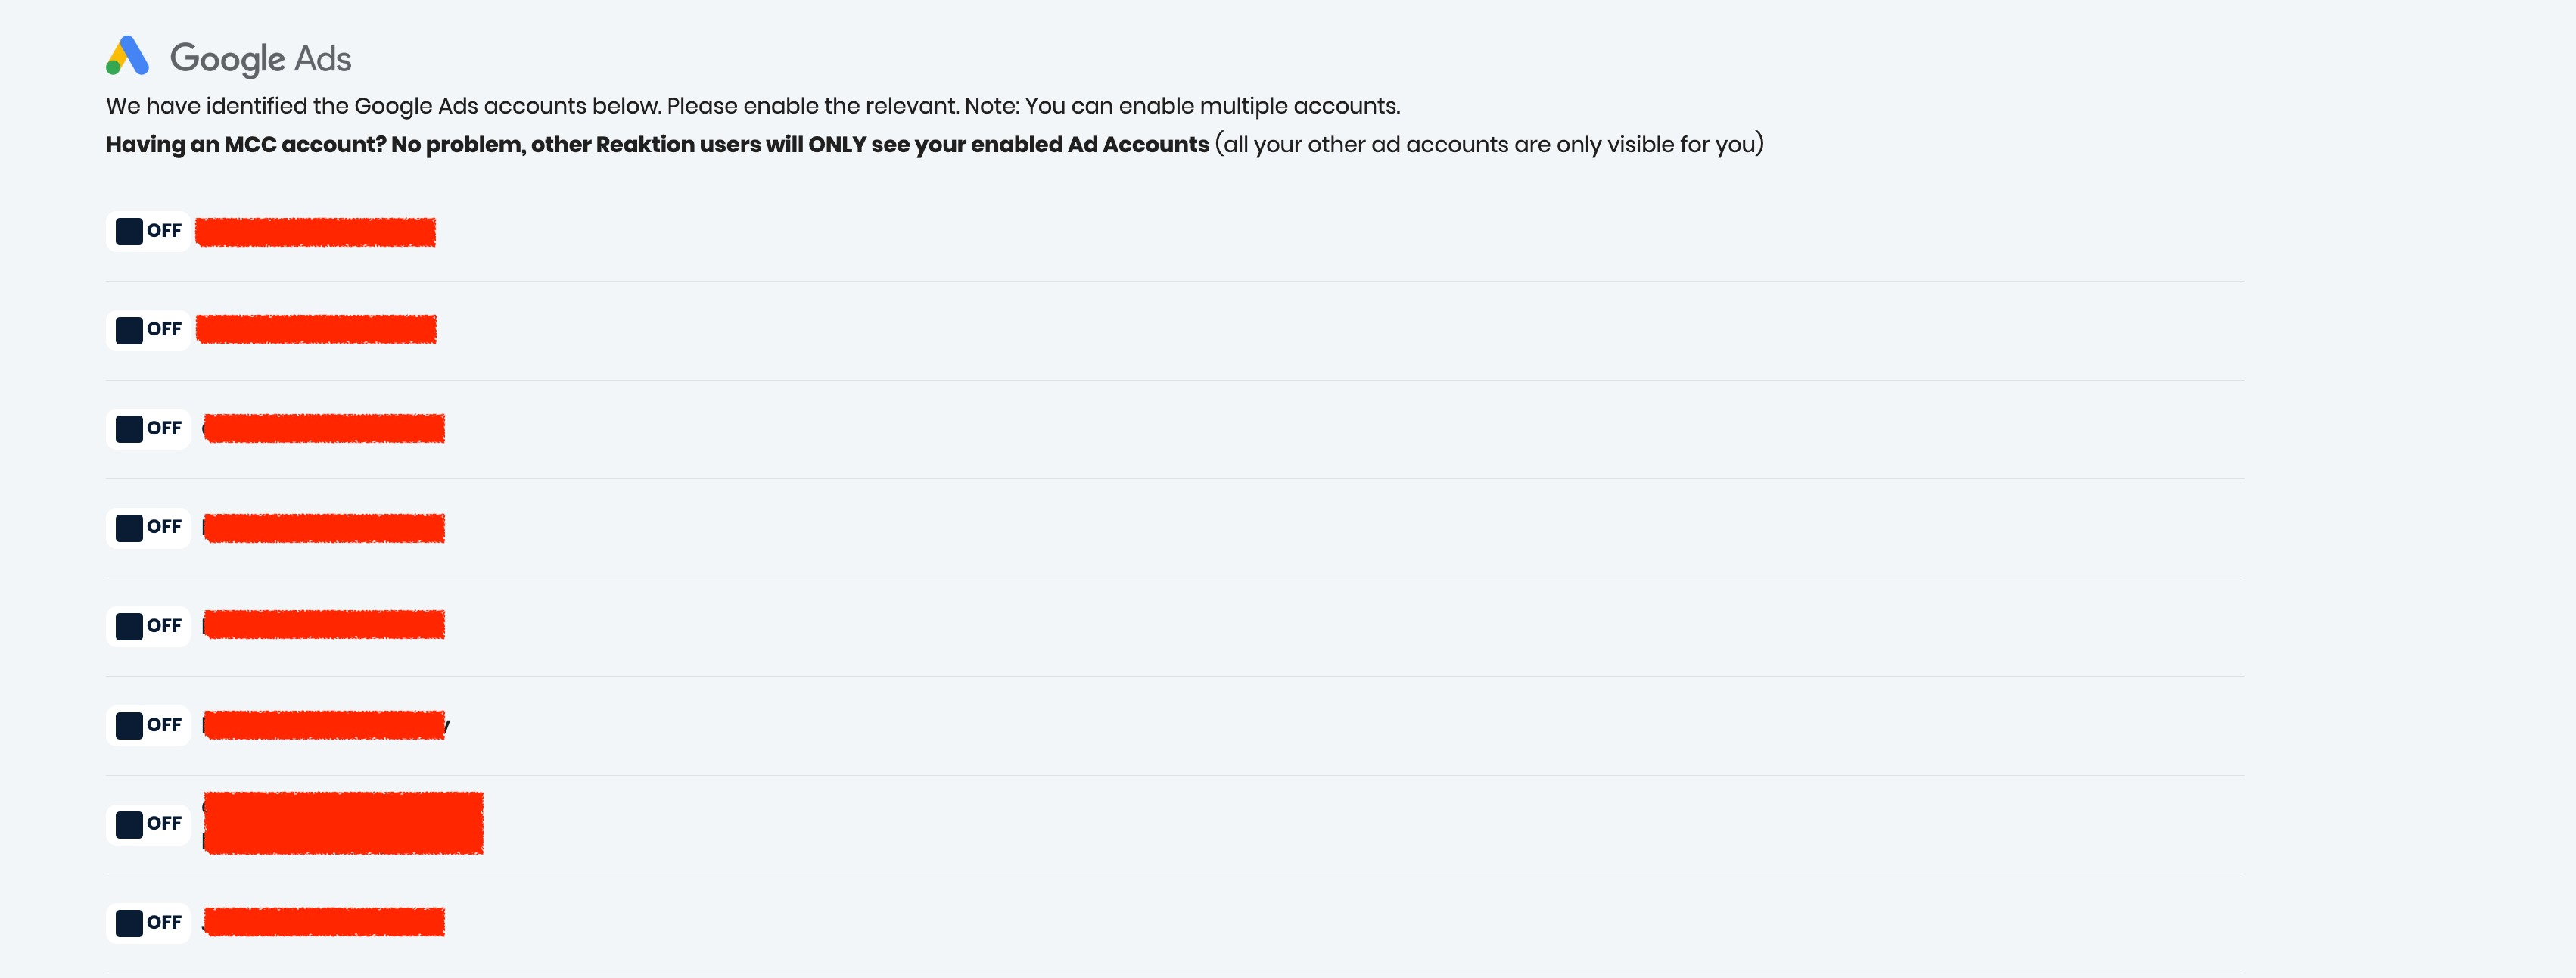2576x978 pixels.
Task: Click the 'We have identified' instruction sentence
Action: click(752, 106)
